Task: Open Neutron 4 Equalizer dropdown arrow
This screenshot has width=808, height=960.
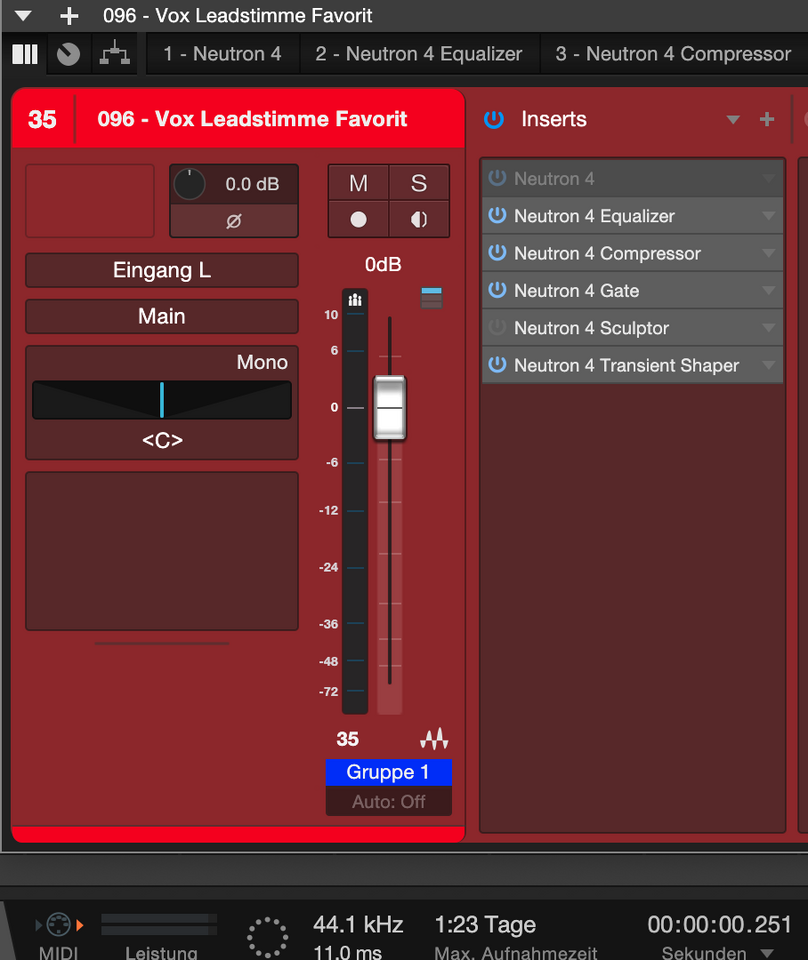Action: click(769, 216)
